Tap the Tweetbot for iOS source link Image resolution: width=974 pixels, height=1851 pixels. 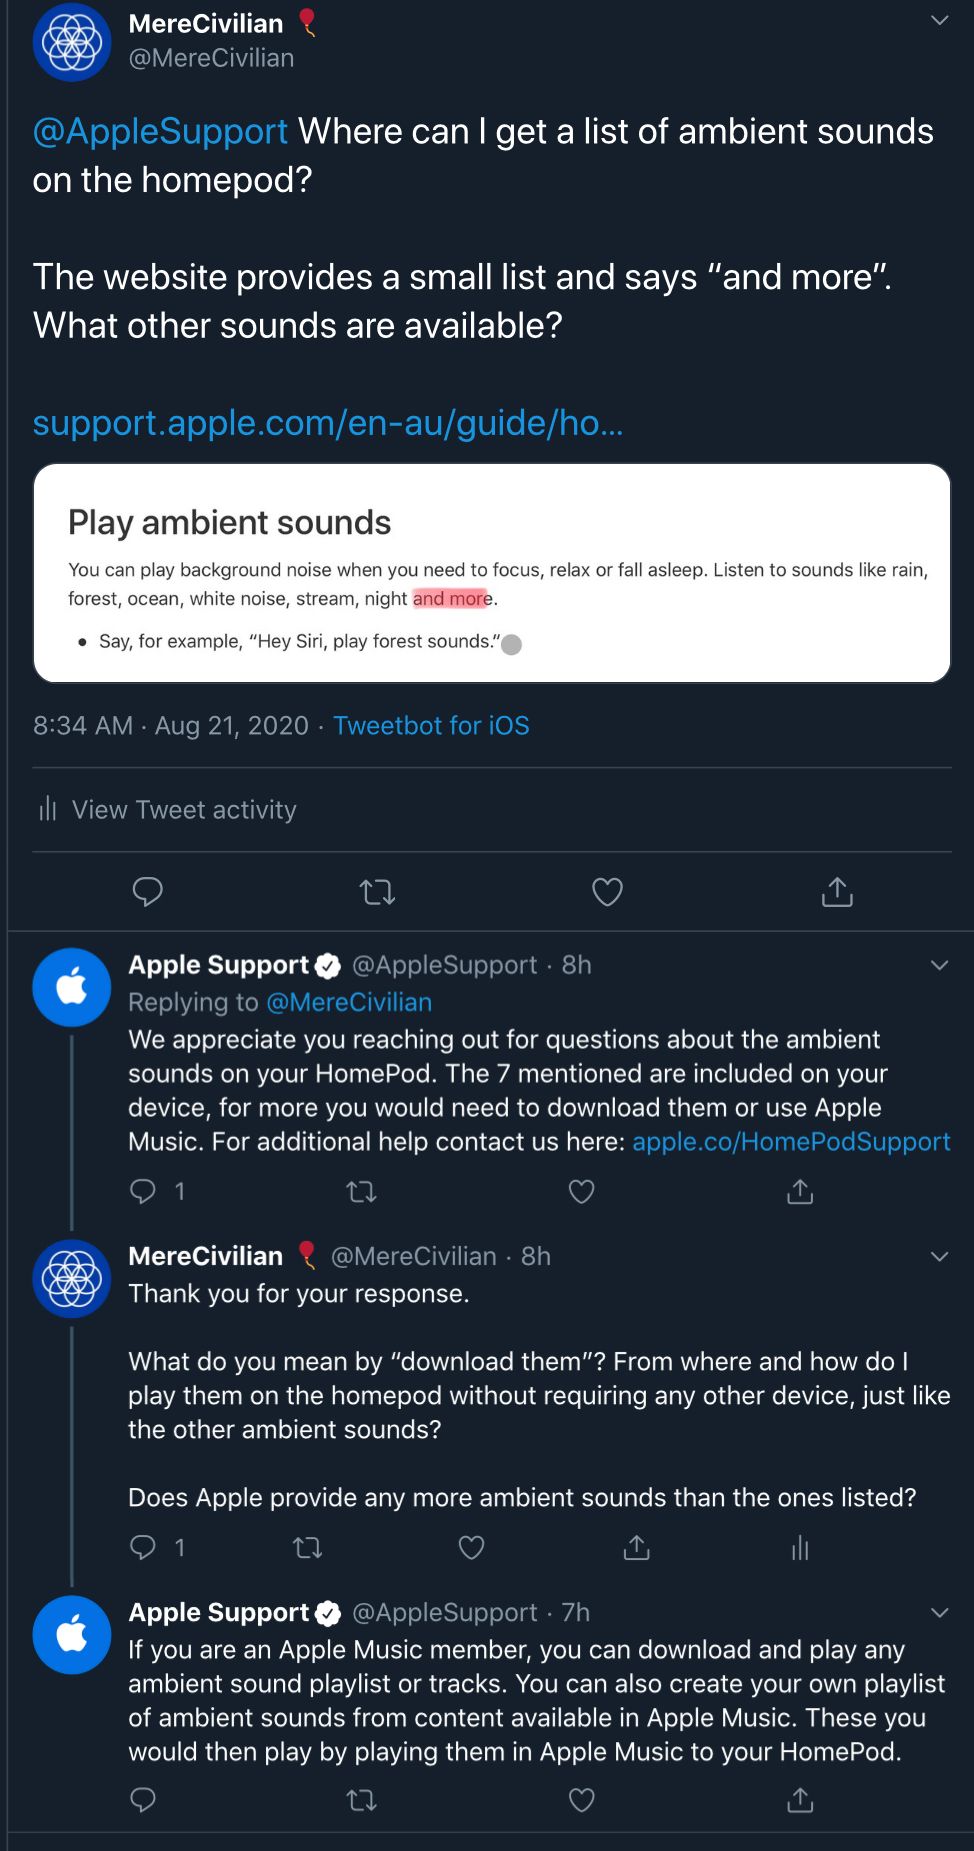coord(431,725)
